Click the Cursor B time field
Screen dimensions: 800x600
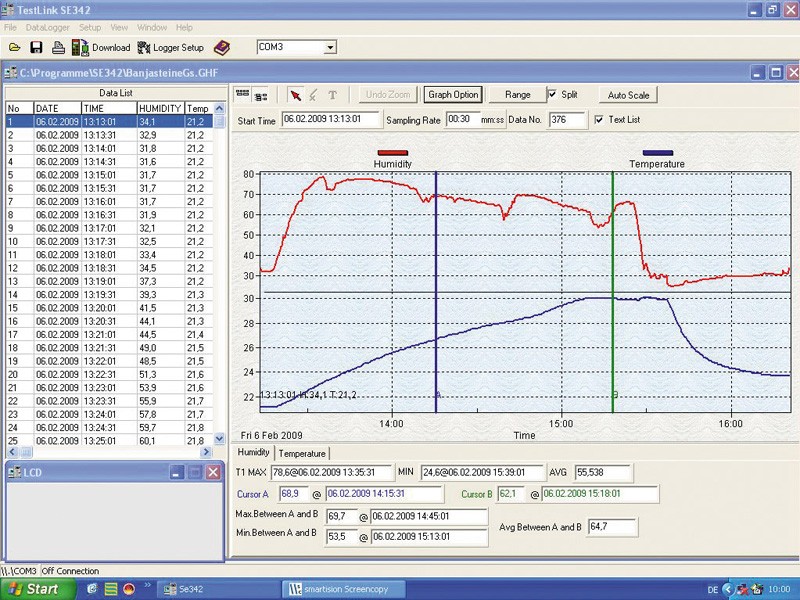(x=599, y=494)
